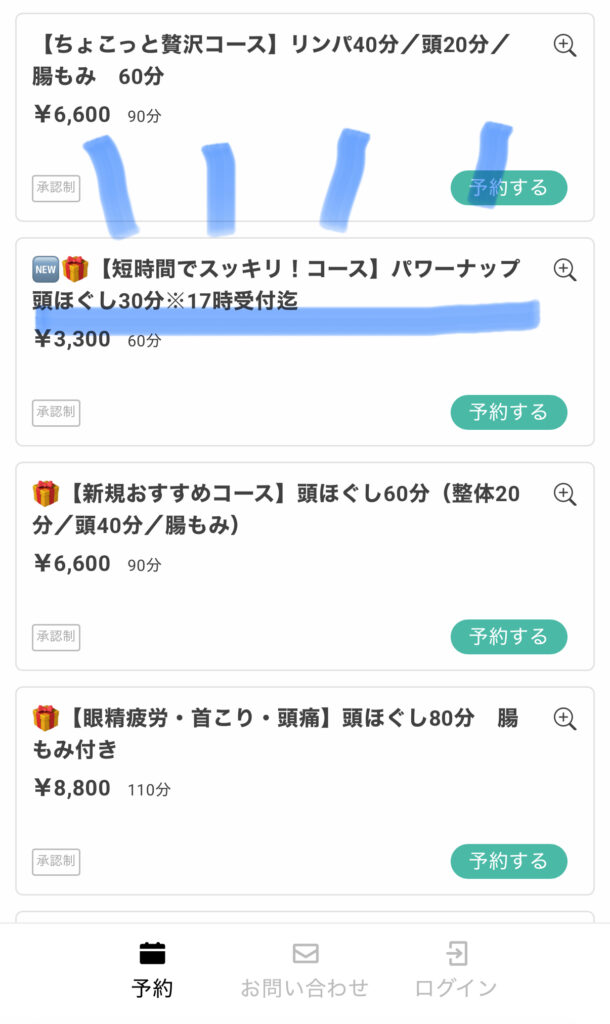The height and width of the screenshot is (1024, 610).
Task: Click the NEW badge icon
Action: 46,269
